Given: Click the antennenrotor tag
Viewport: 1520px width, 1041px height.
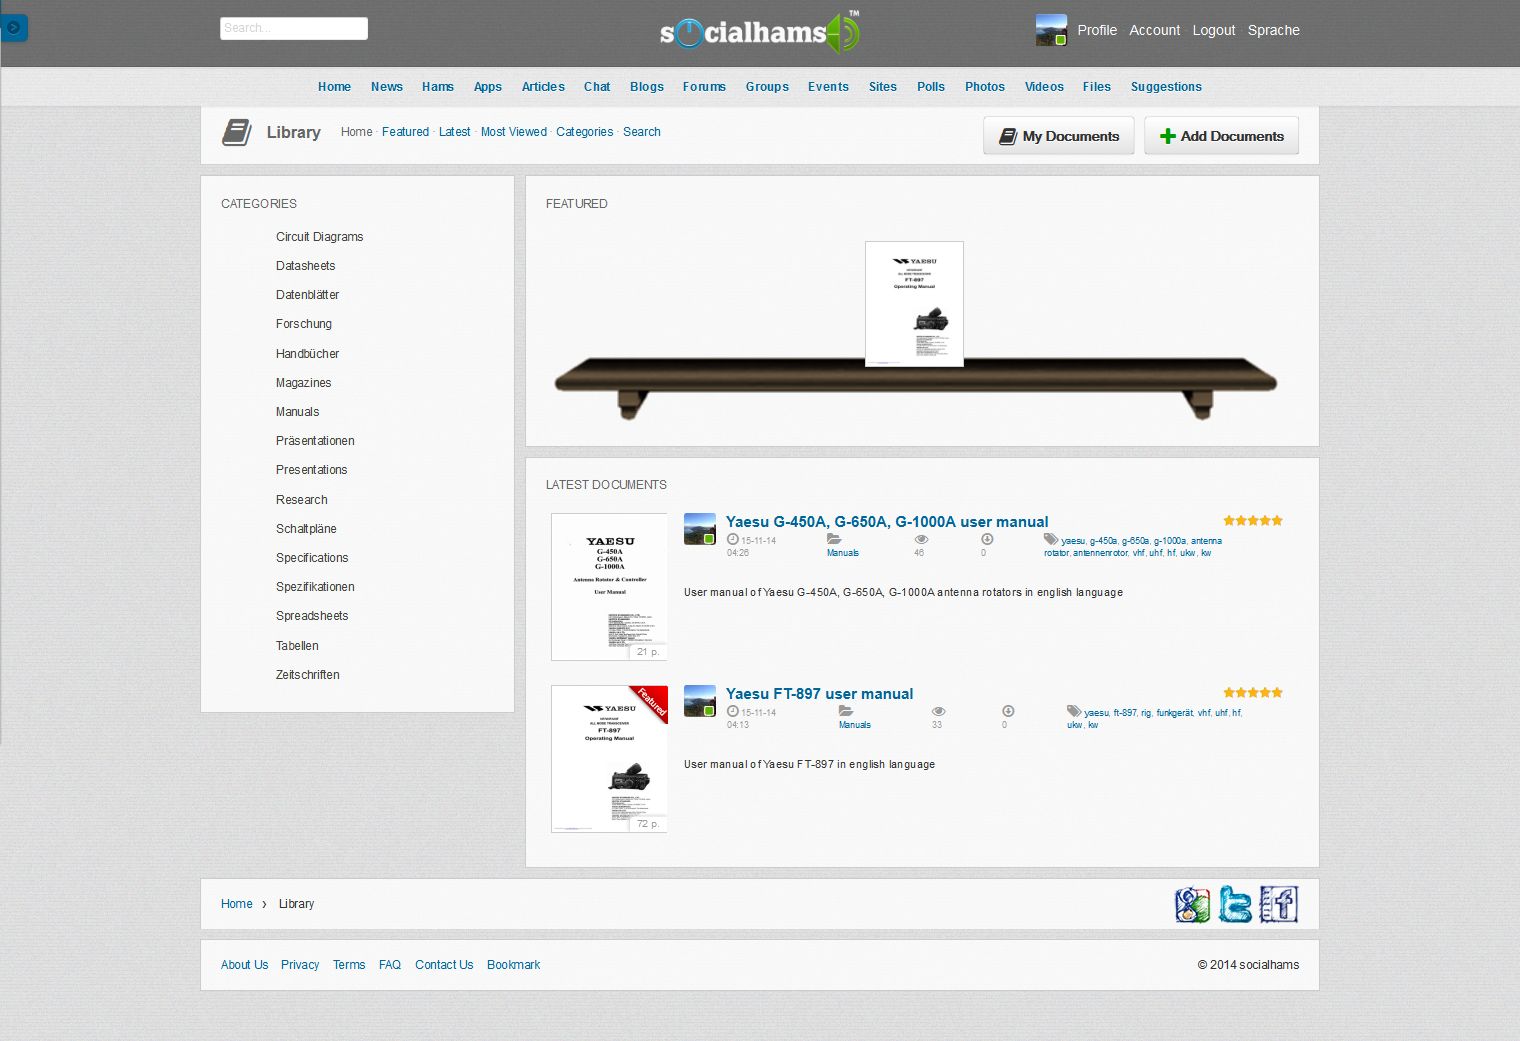Looking at the screenshot, I should [x=1100, y=553].
